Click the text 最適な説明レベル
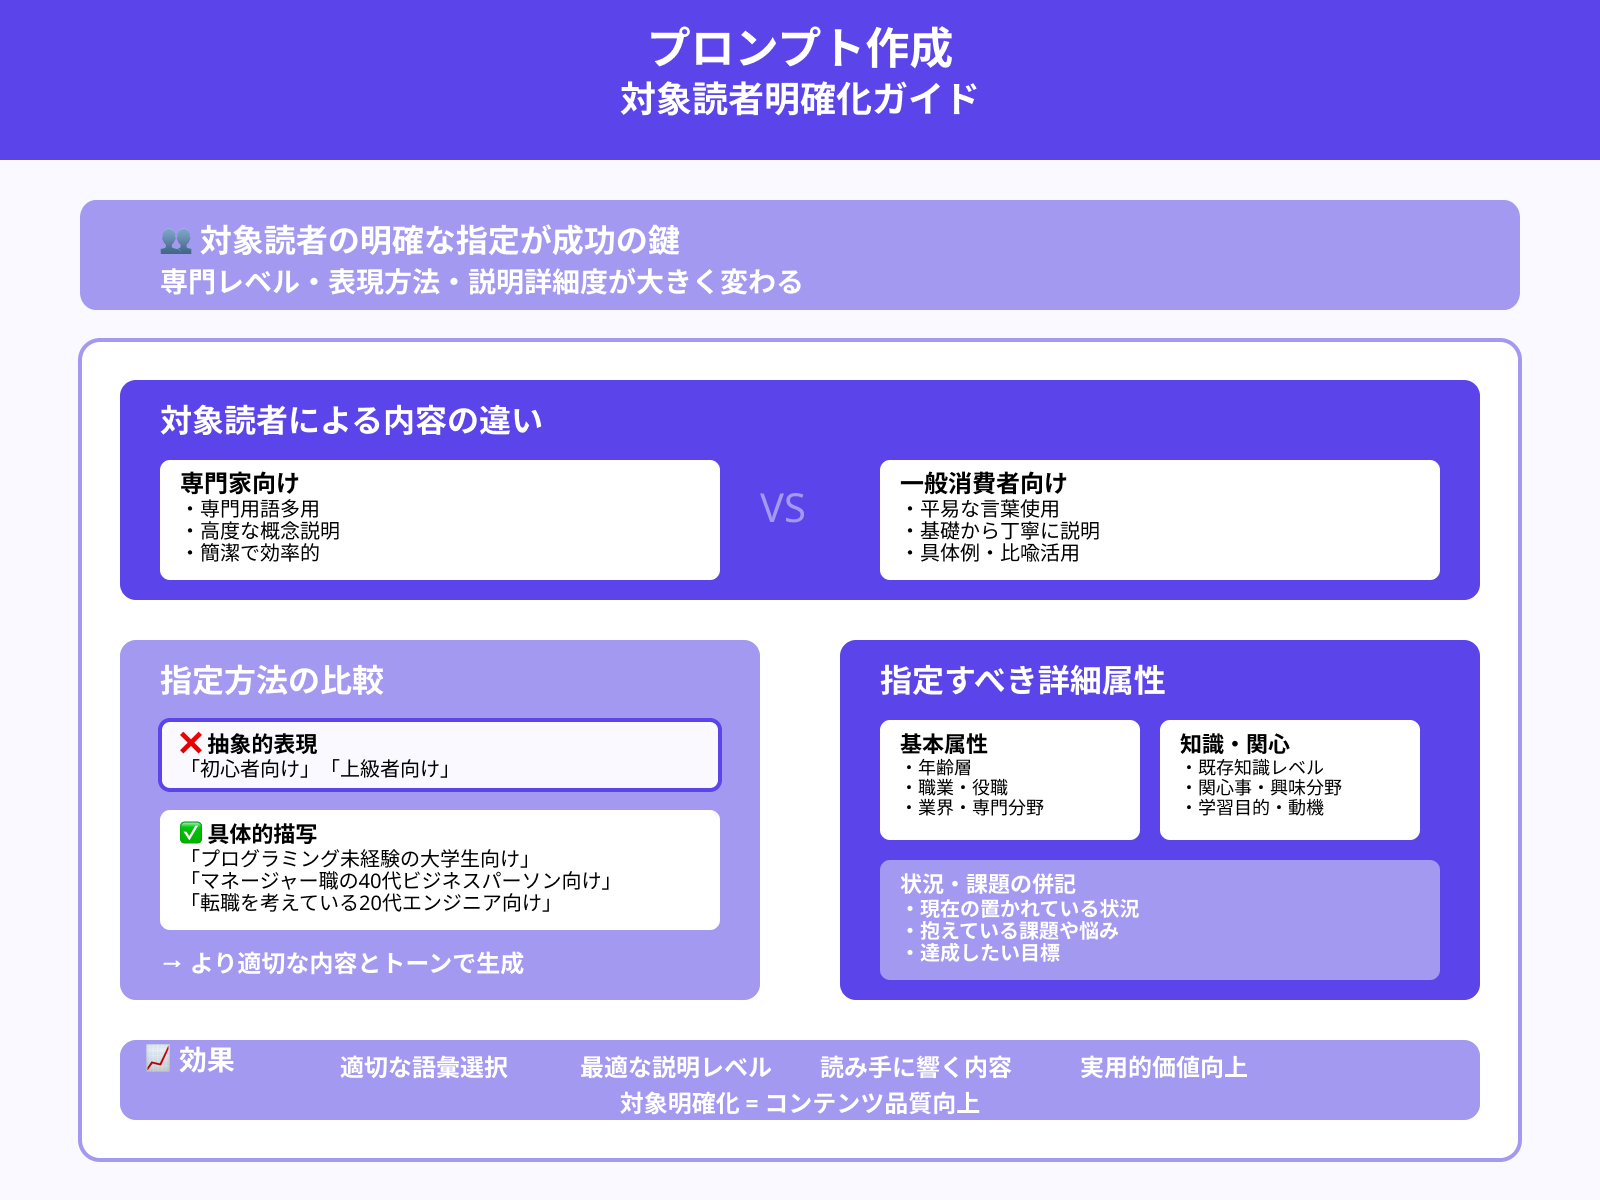The width and height of the screenshot is (1600, 1200). point(676,1068)
